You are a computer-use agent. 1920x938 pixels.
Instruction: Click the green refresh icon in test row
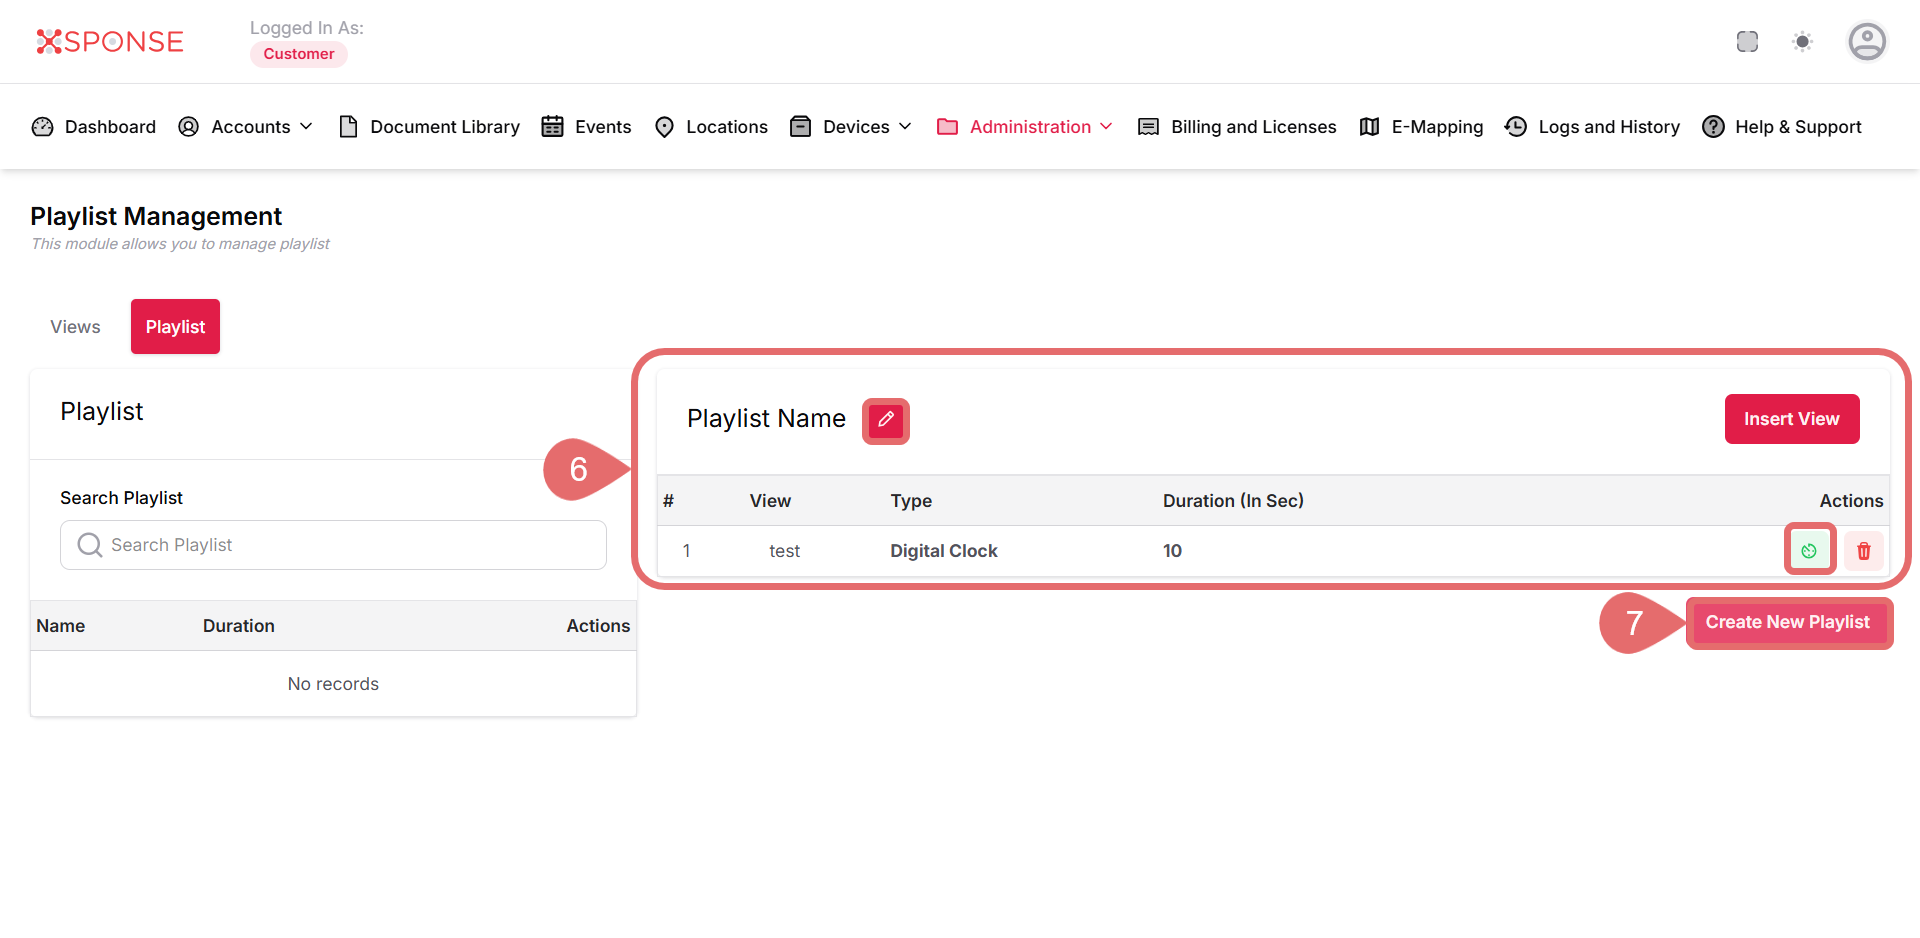point(1809,550)
